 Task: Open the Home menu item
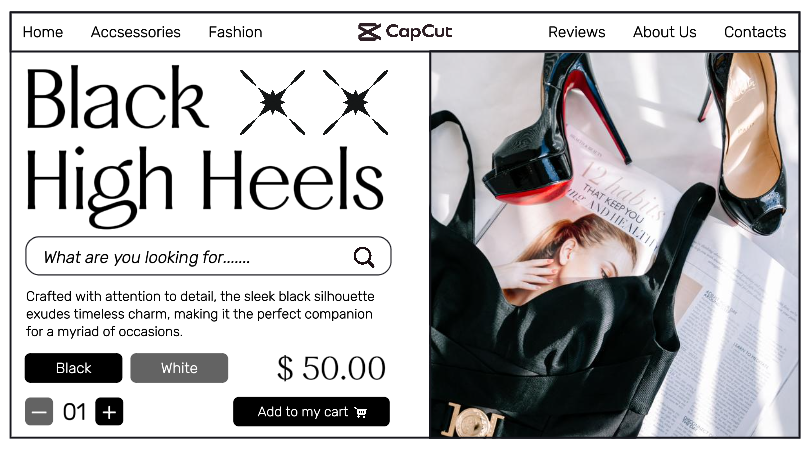click(x=43, y=32)
